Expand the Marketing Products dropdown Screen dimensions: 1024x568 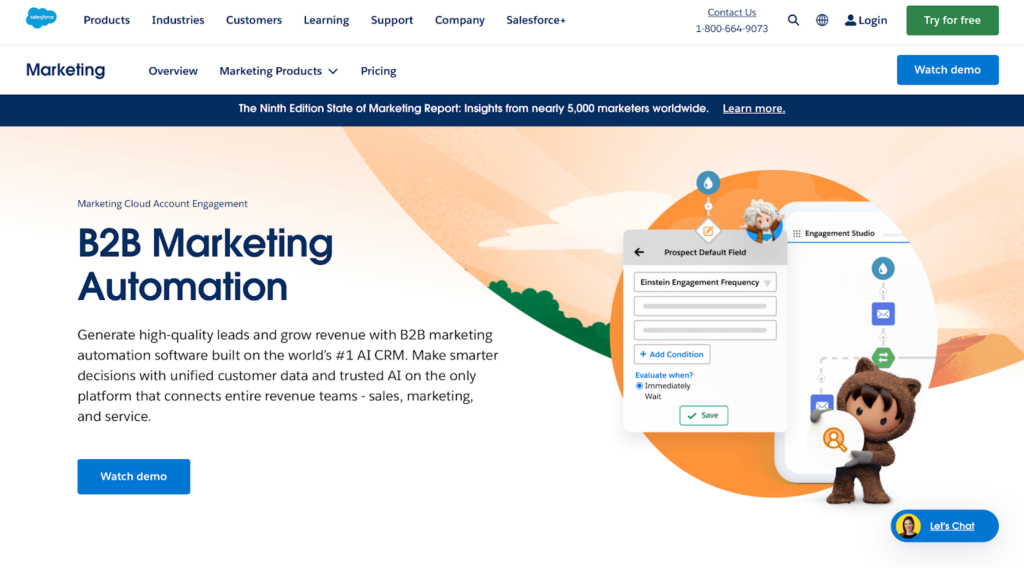point(278,71)
